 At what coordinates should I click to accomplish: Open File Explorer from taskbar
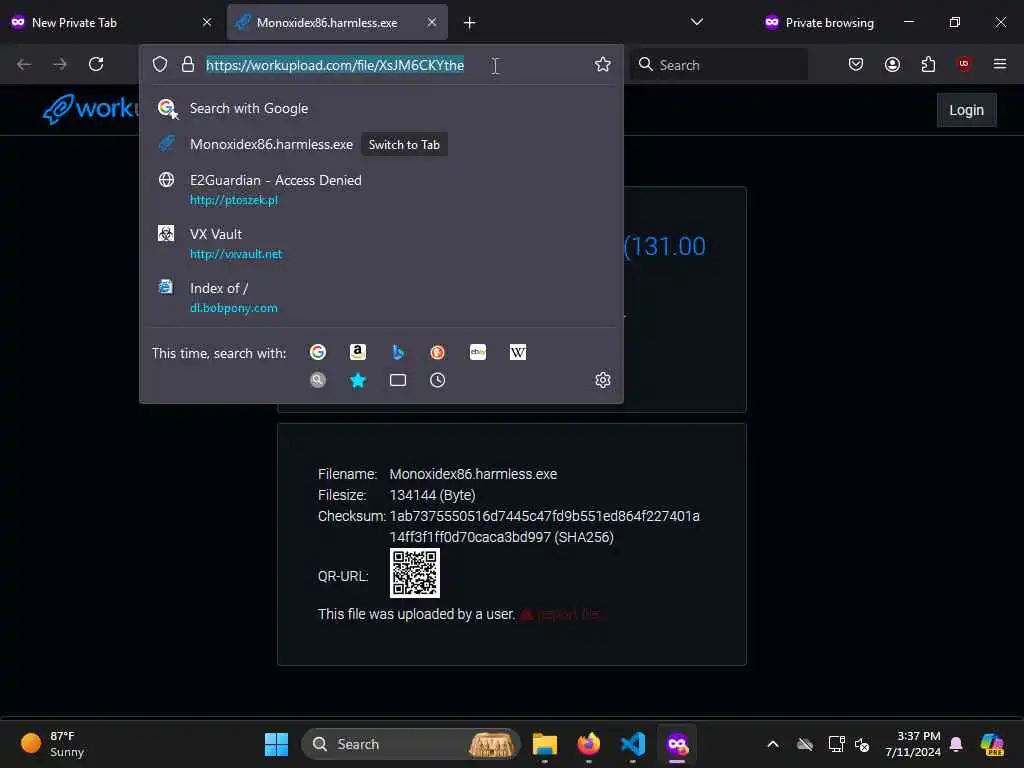point(545,744)
